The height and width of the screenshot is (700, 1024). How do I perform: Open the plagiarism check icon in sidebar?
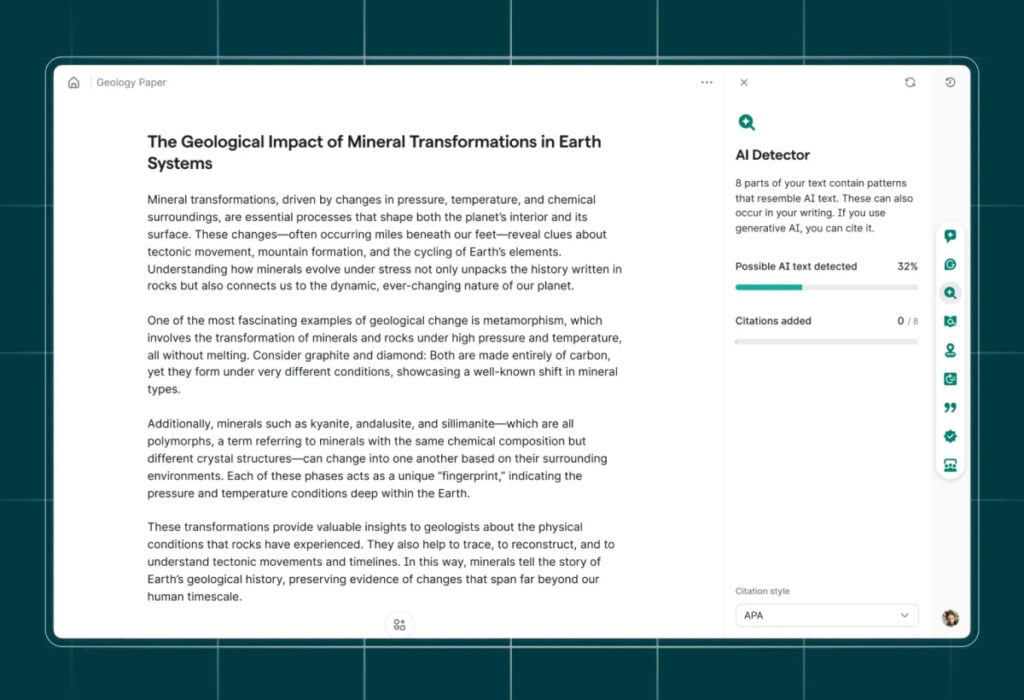(x=950, y=322)
